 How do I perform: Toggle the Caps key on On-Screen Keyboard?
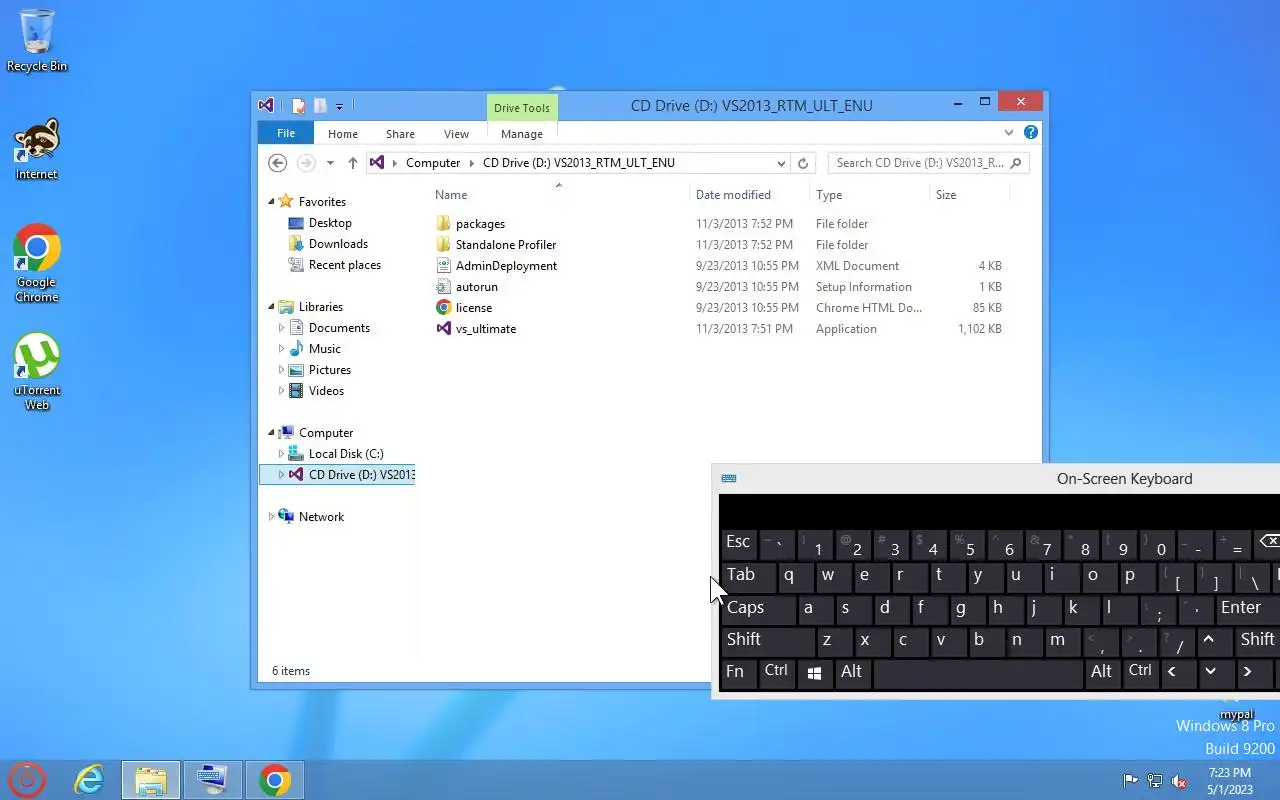(759, 608)
